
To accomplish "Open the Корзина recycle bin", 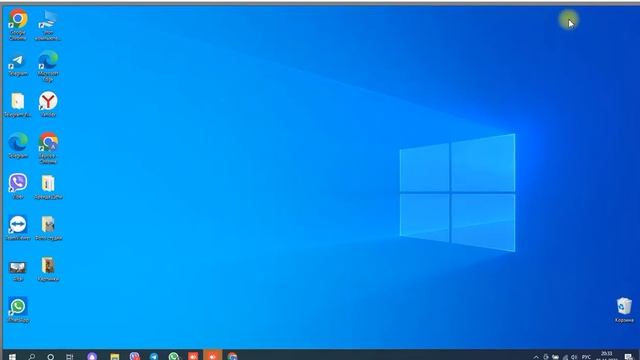I will click(624, 310).
